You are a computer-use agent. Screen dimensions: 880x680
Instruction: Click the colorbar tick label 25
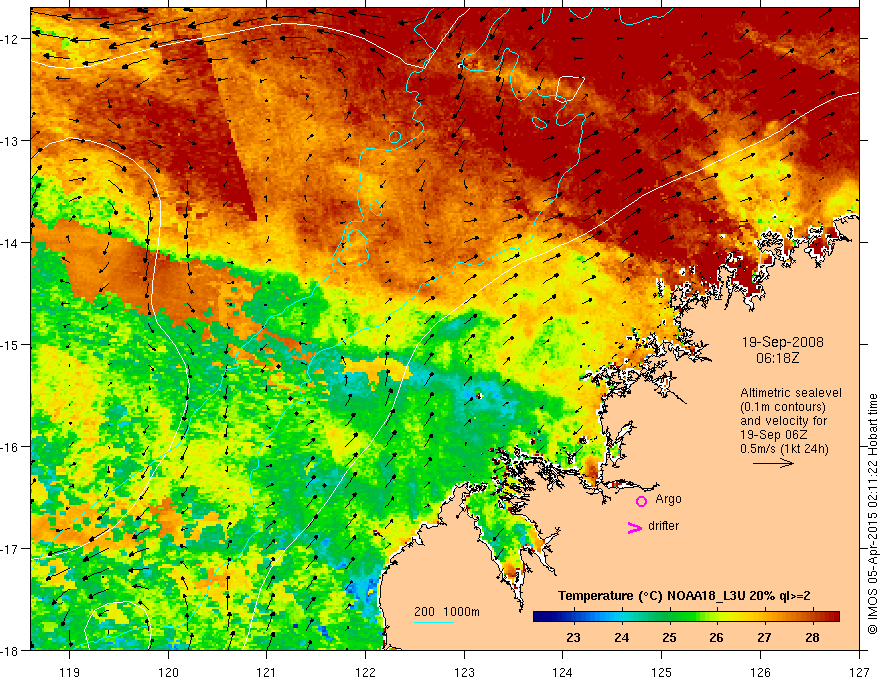[669, 637]
